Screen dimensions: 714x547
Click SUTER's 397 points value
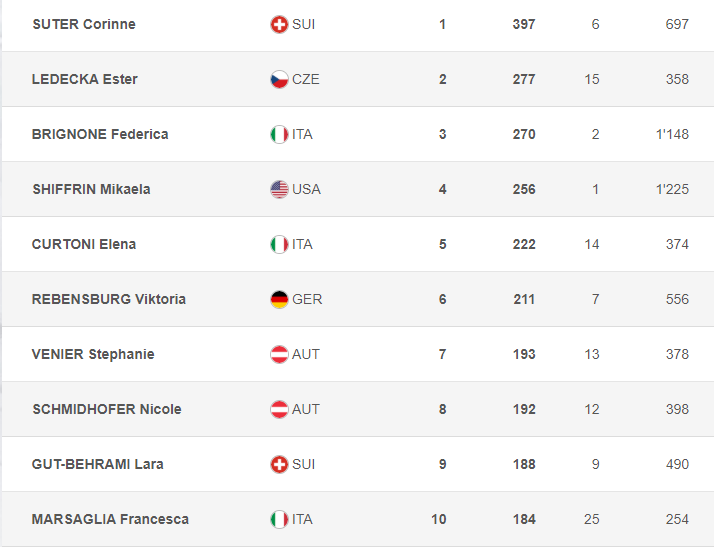523,24
